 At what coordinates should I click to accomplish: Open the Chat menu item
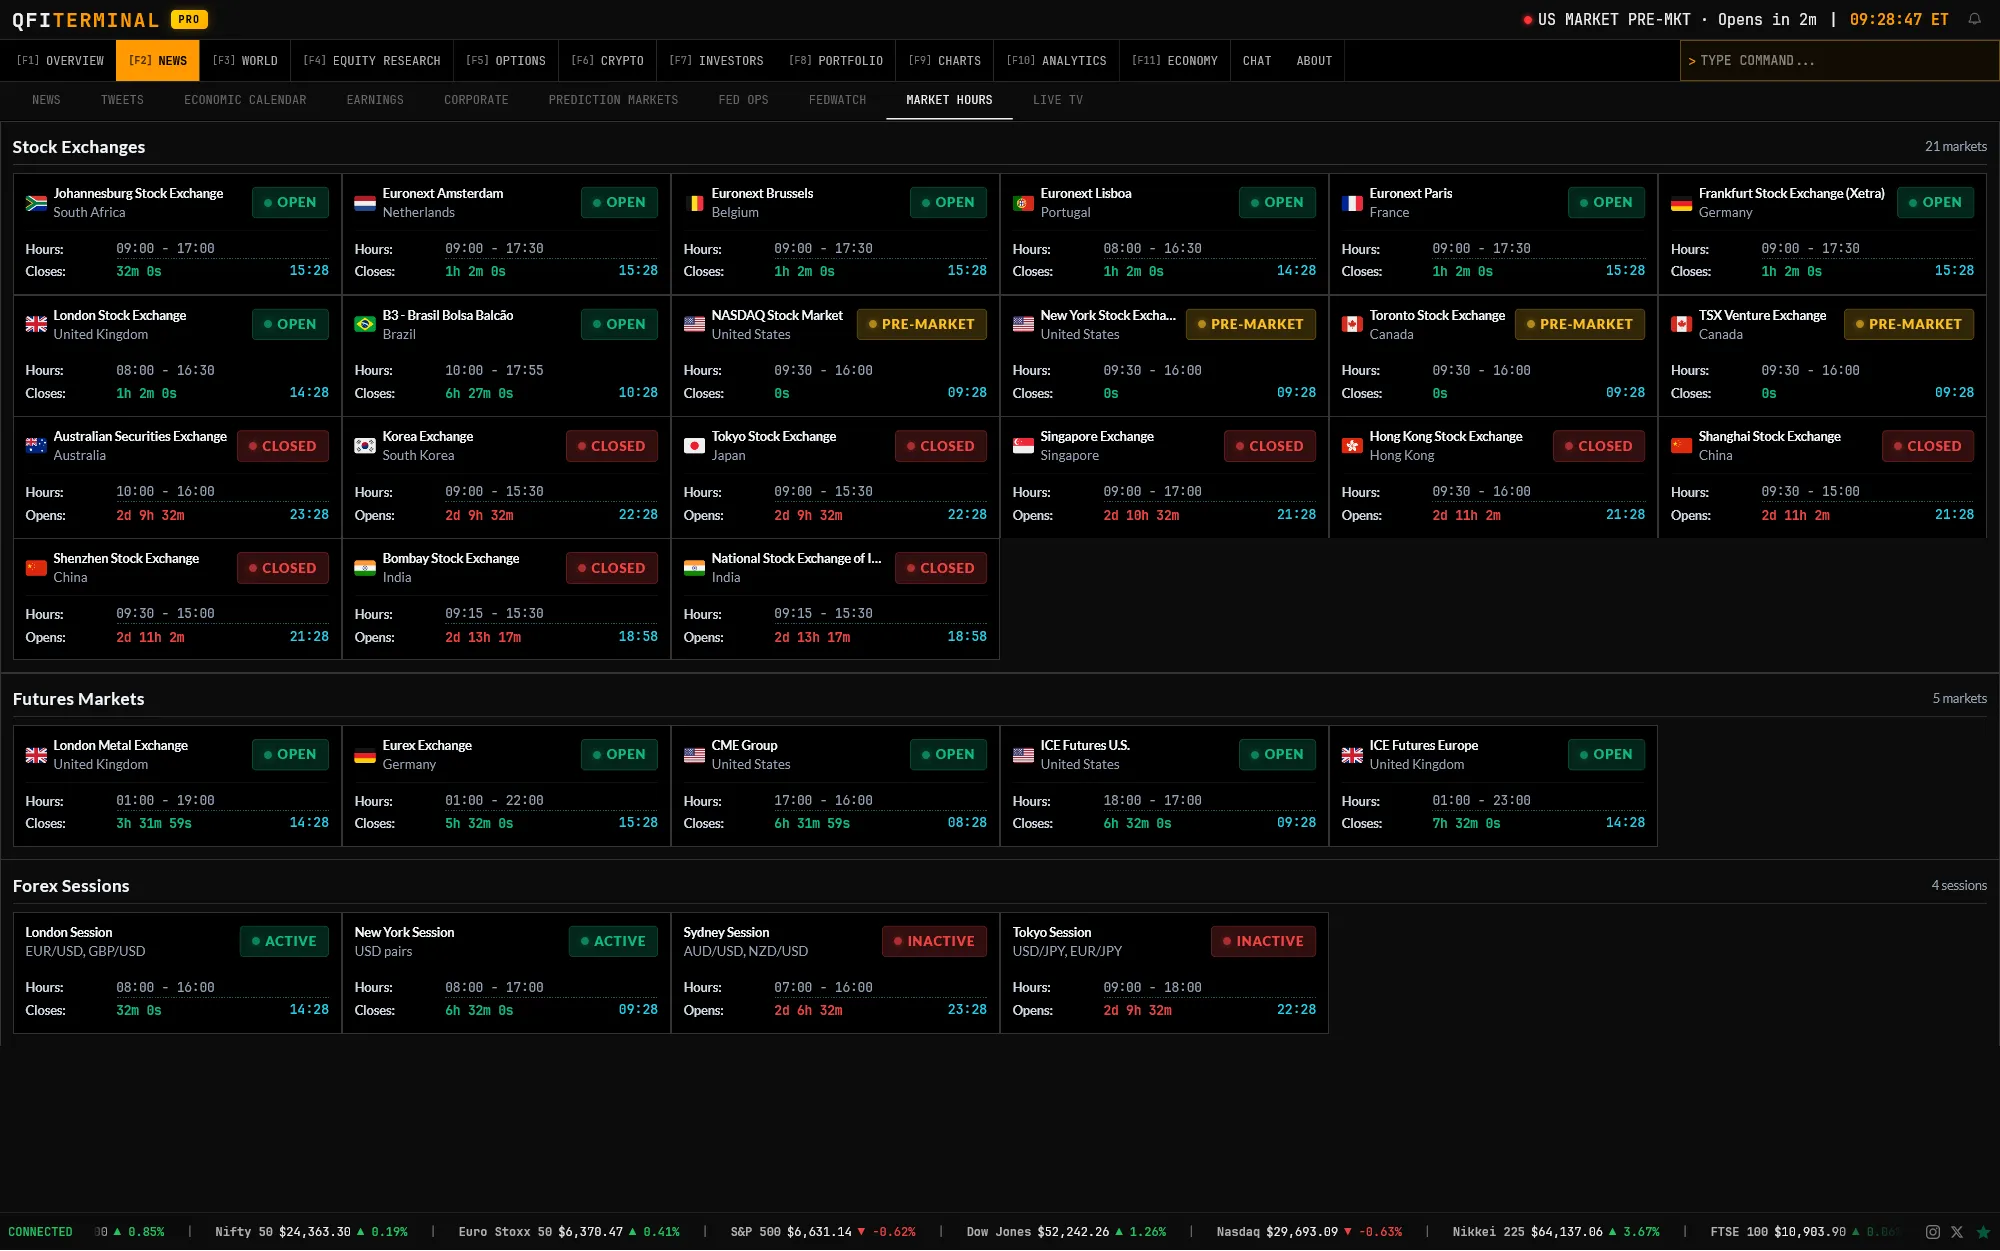pos(1257,61)
